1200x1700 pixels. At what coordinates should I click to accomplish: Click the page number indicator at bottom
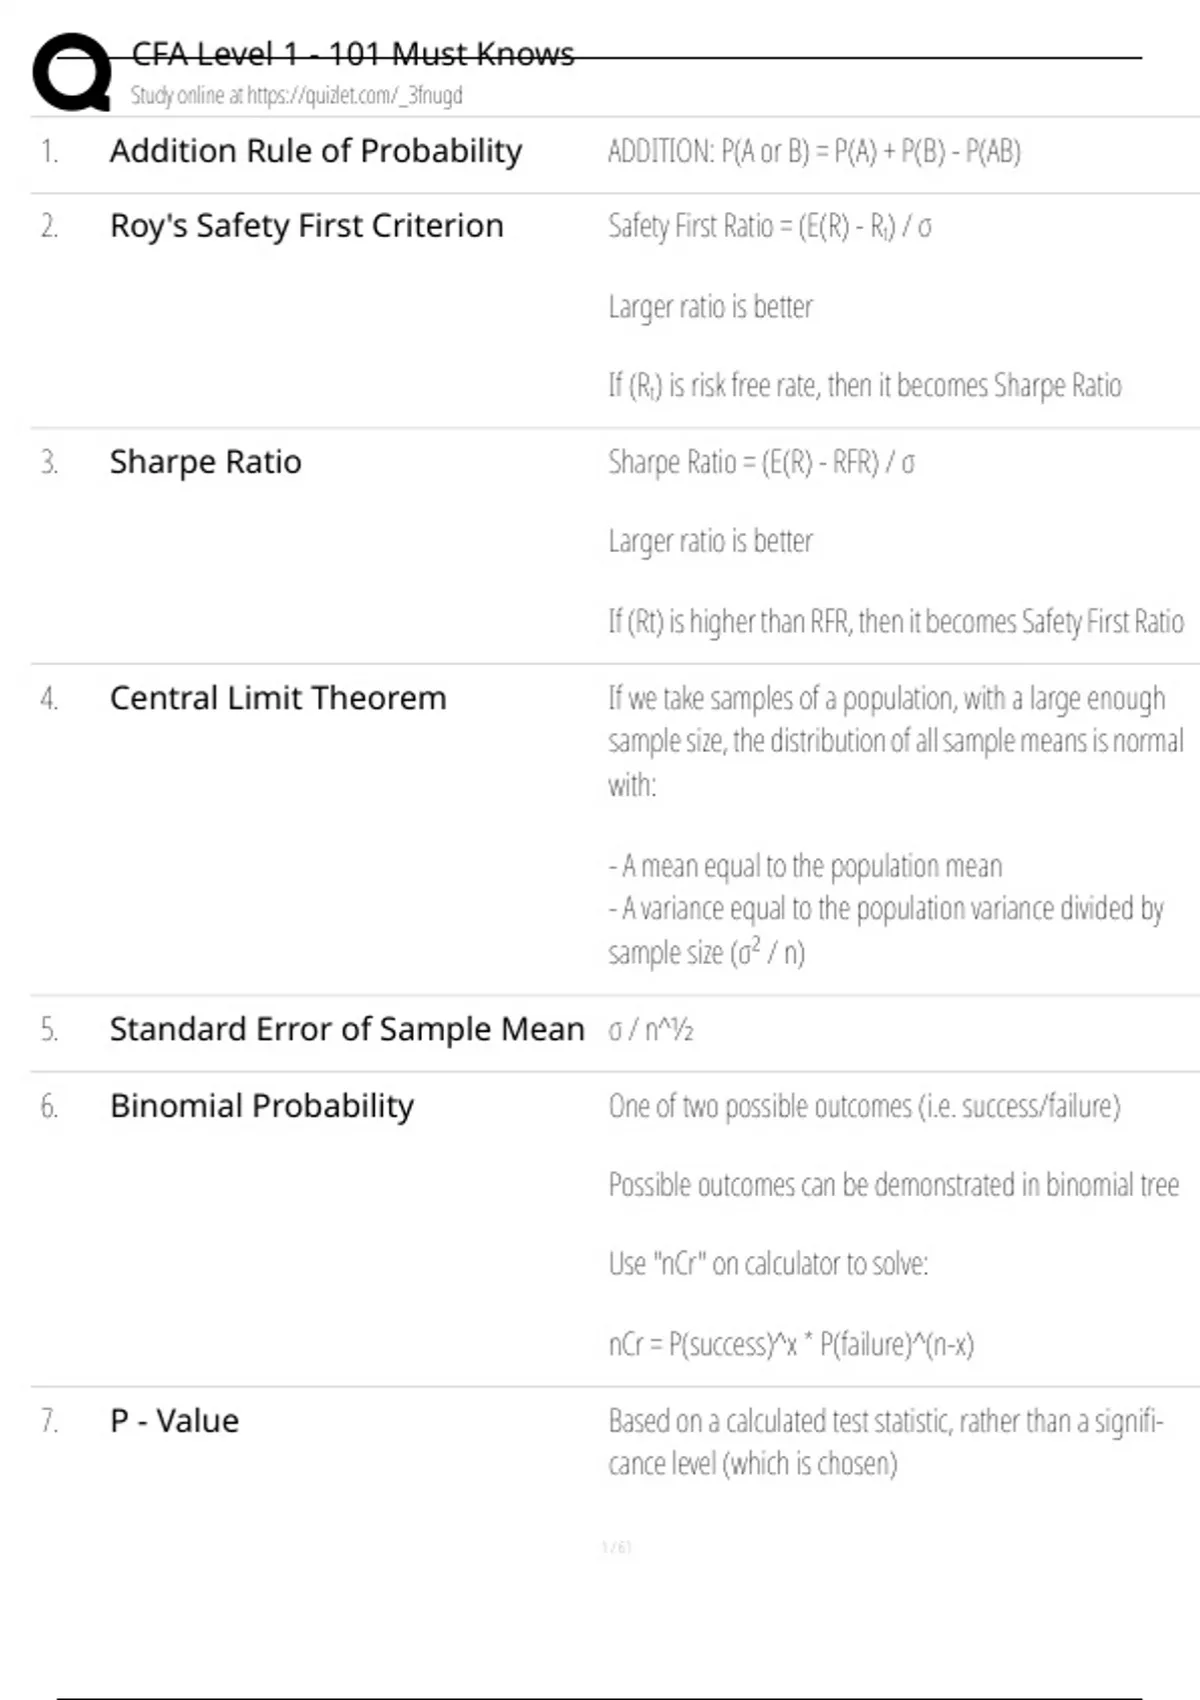click(x=617, y=1548)
